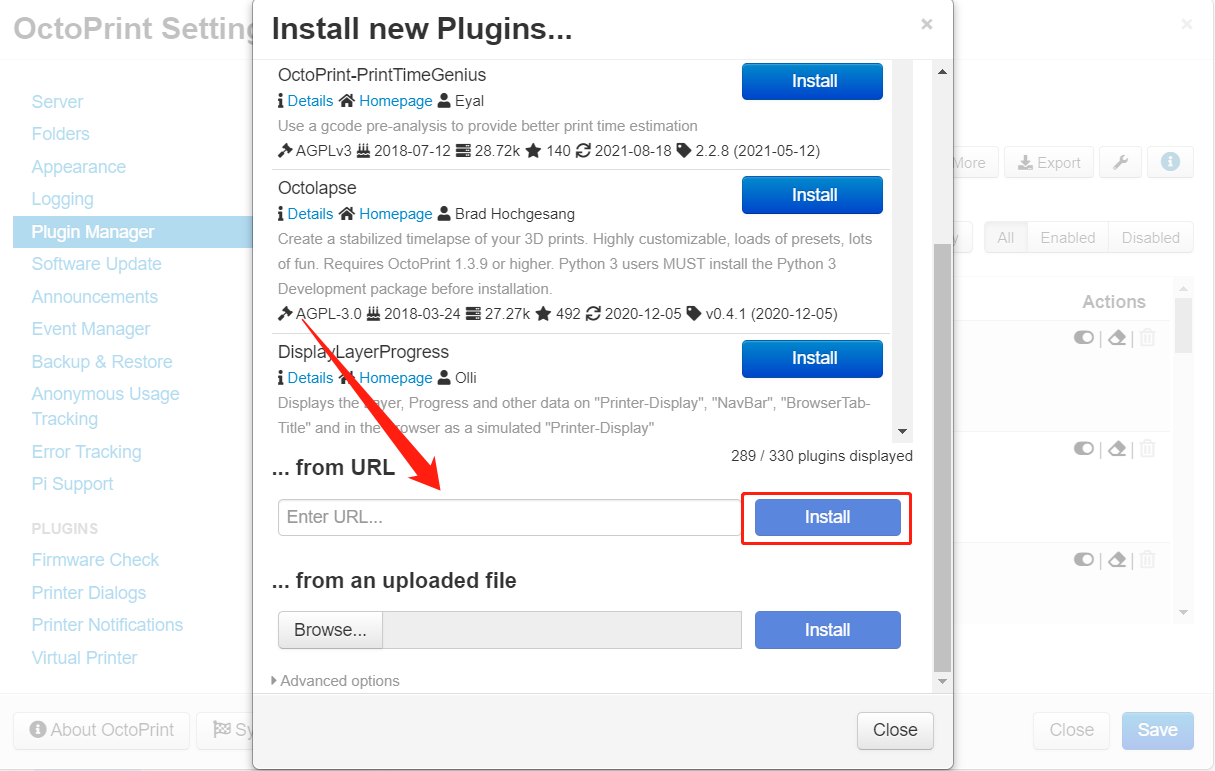This screenshot has width=1215, height=771.
Task: Install the Octolapse plugin
Action: [x=812, y=195]
